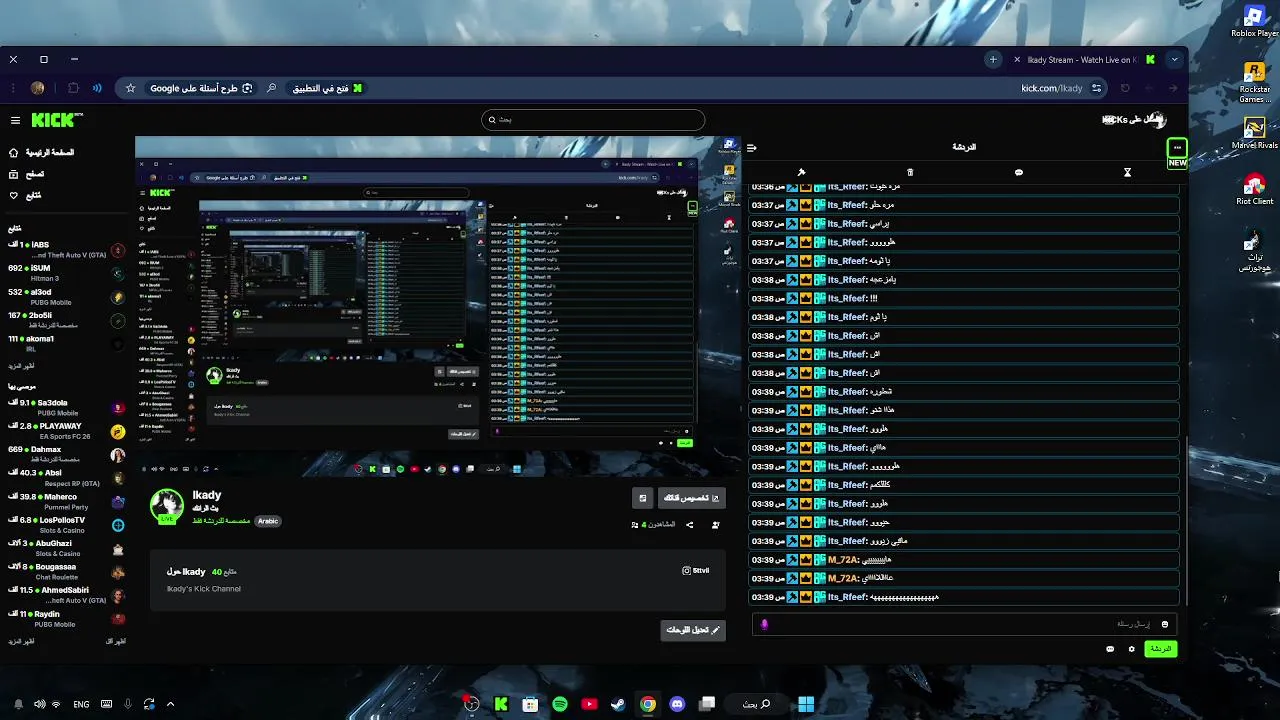The width and height of the screenshot is (1280, 720).
Task: Open Riot Client desktop shortcut
Action: [x=1254, y=190]
